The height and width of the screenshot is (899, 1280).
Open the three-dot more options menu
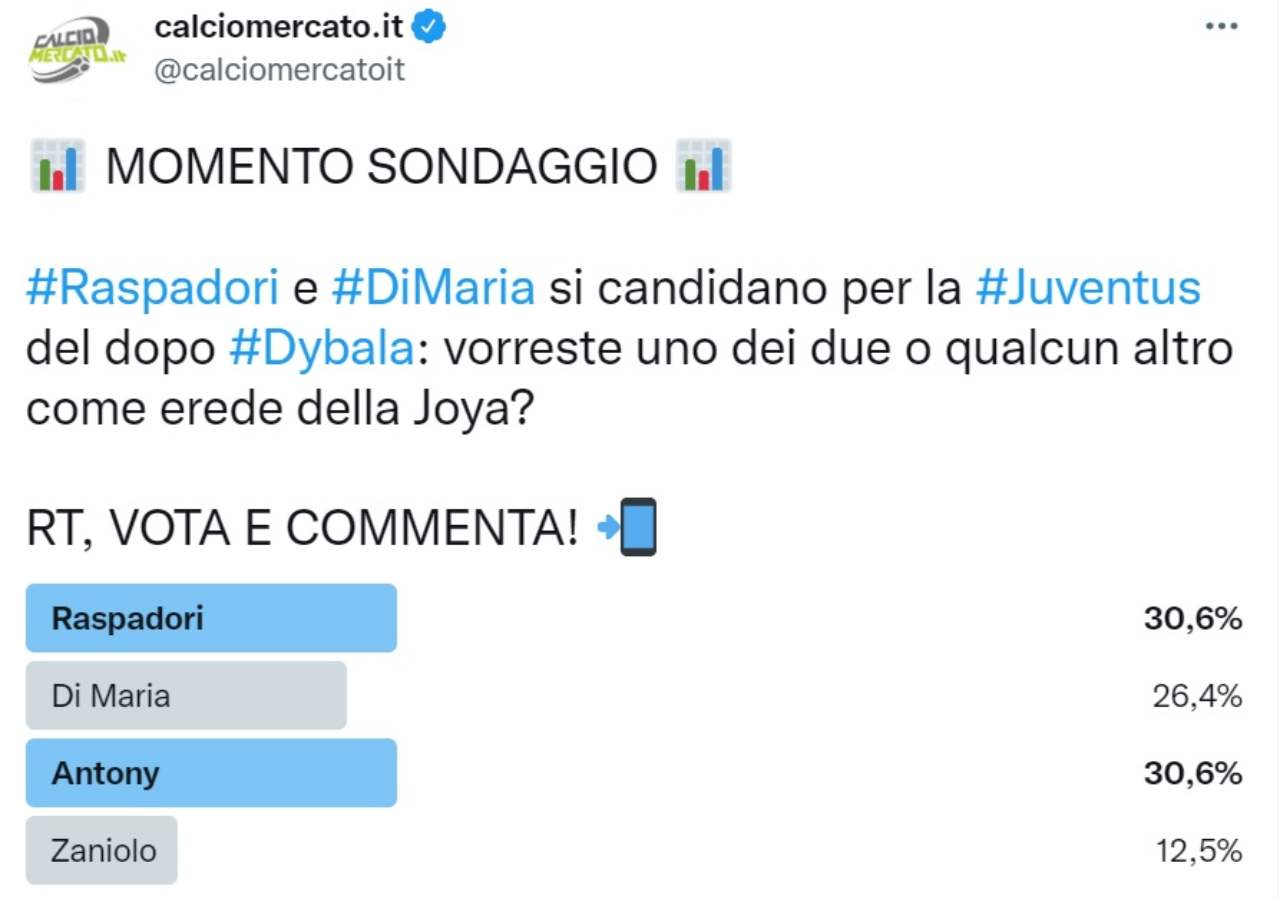point(1221,27)
